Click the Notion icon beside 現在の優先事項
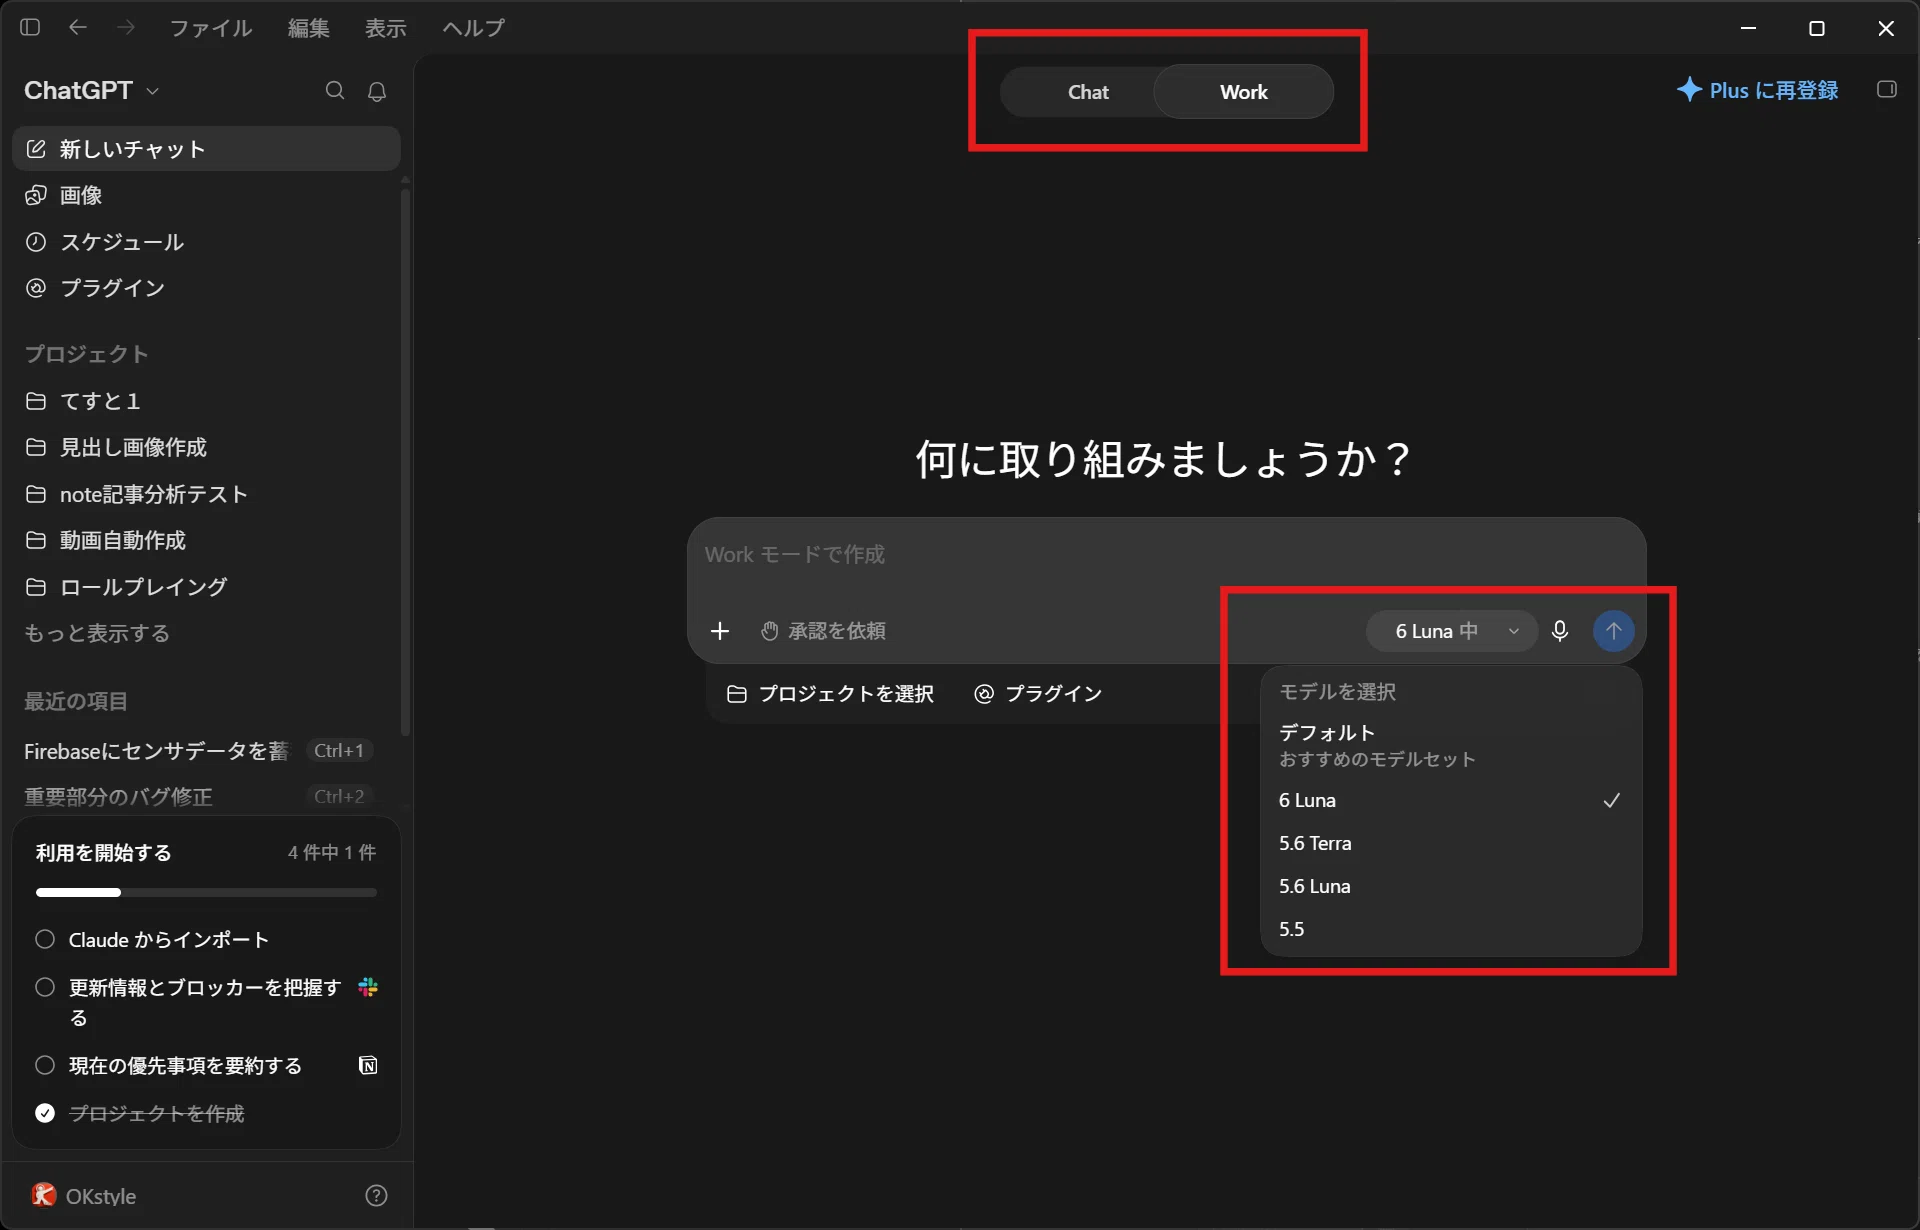The width and height of the screenshot is (1920, 1230). [x=368, y=1065]
